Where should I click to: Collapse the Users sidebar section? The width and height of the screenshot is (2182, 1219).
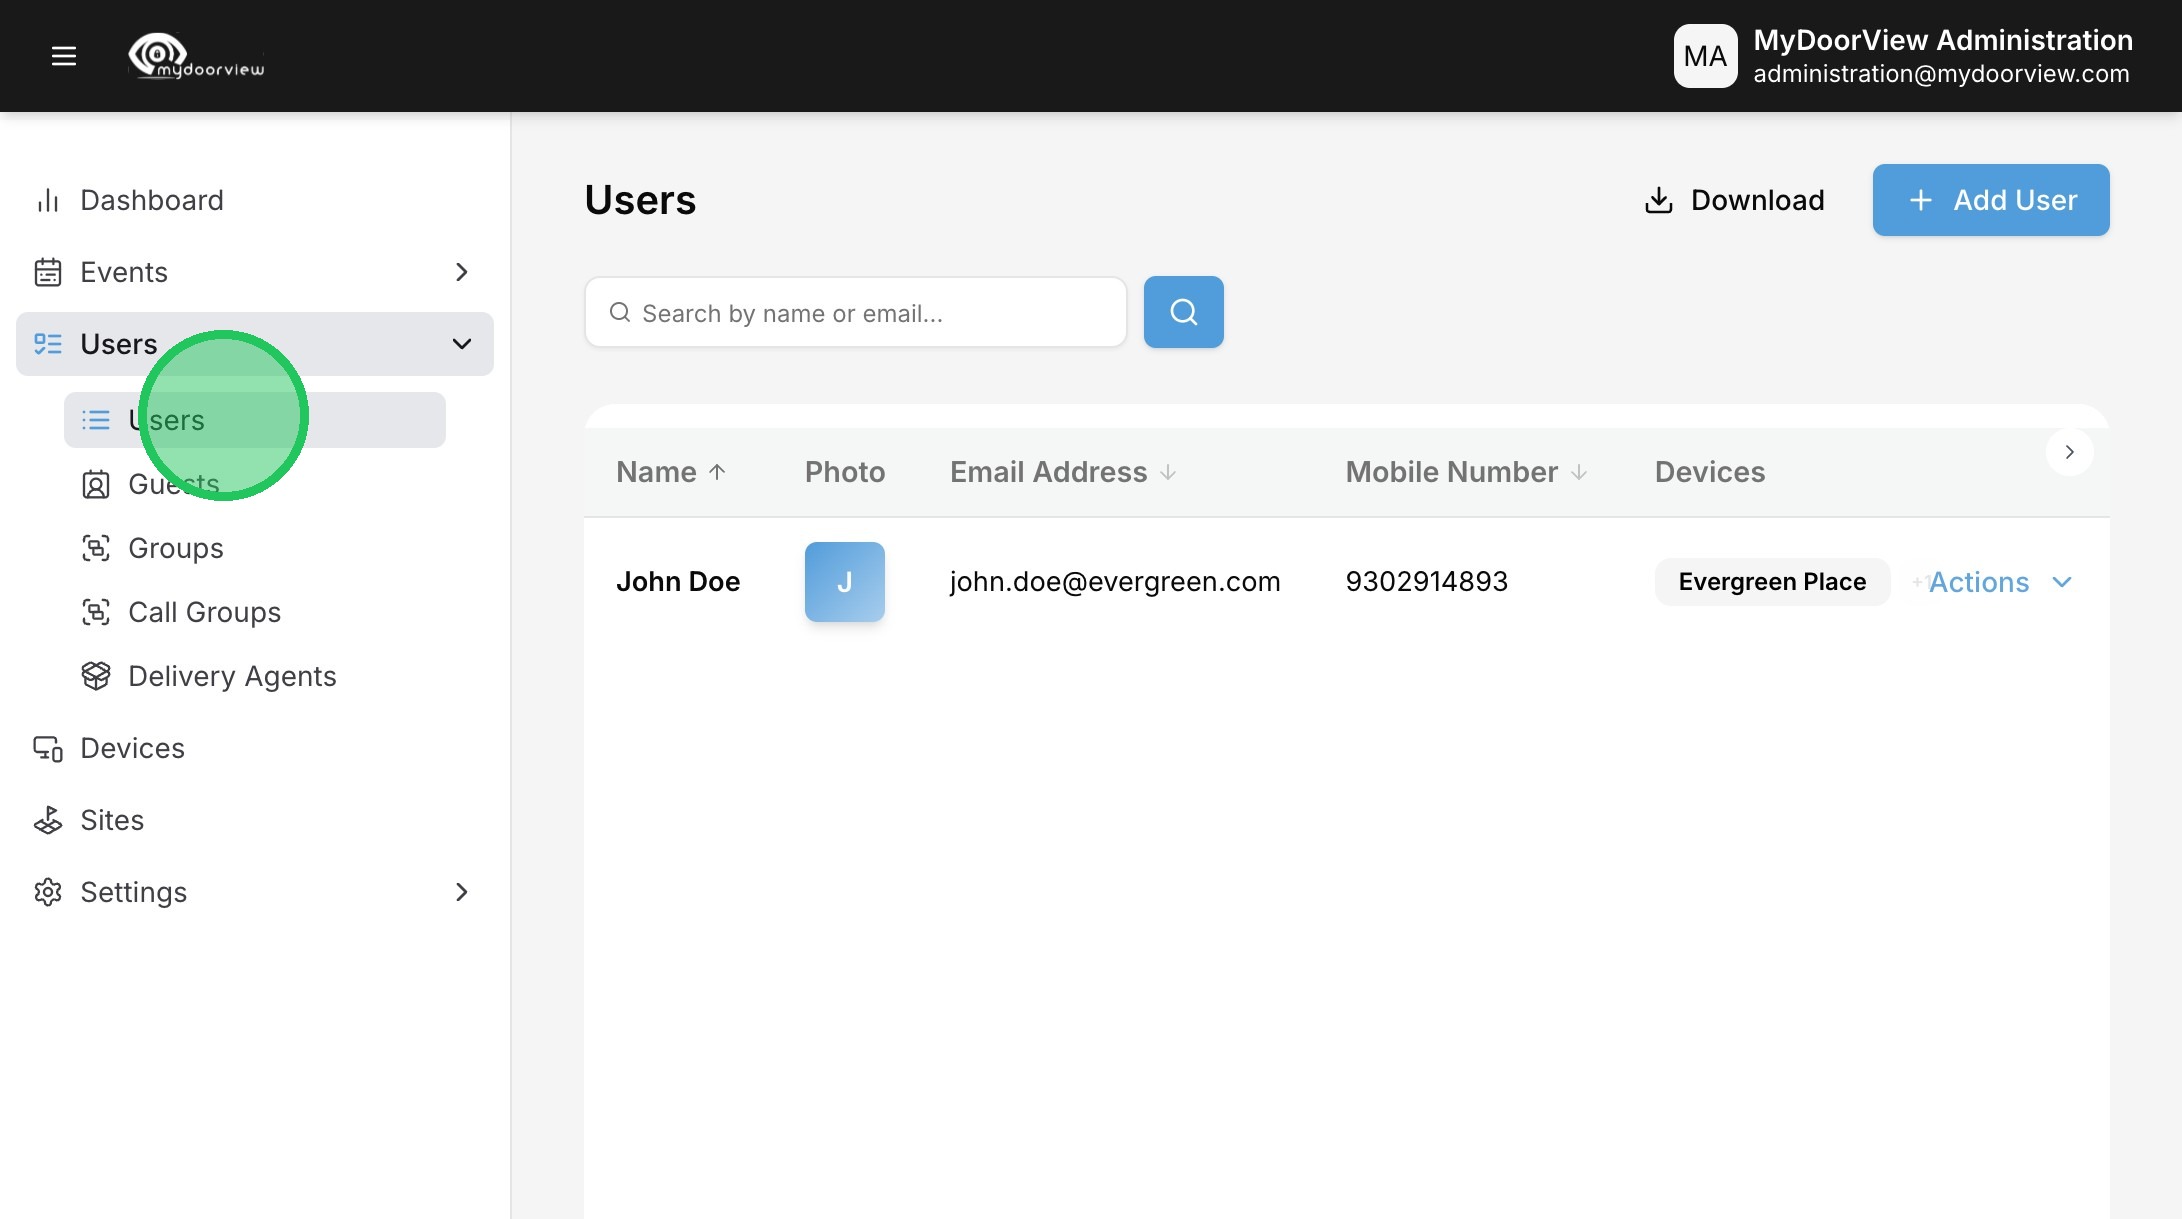[461, 344]
